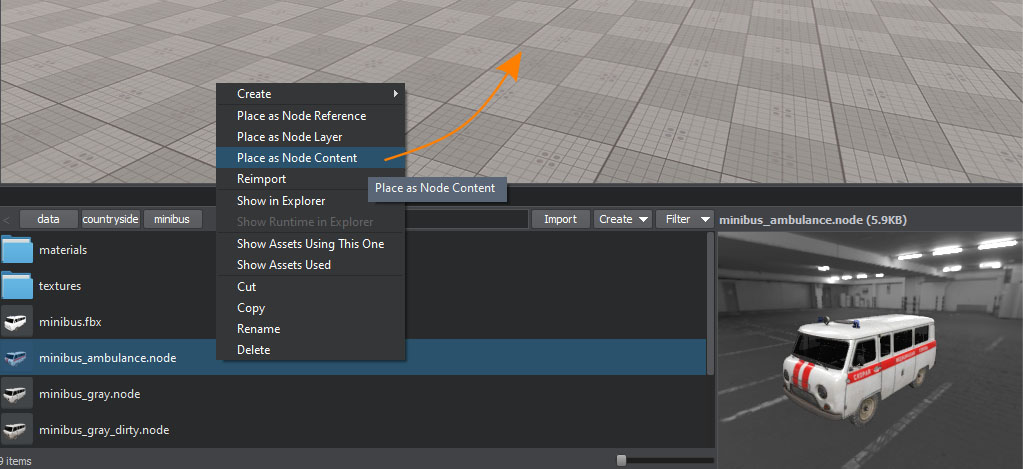This screenshot has width=1023, height=469.
Task: Expand the Create submenu in context menu
Action: coord(310,94)
